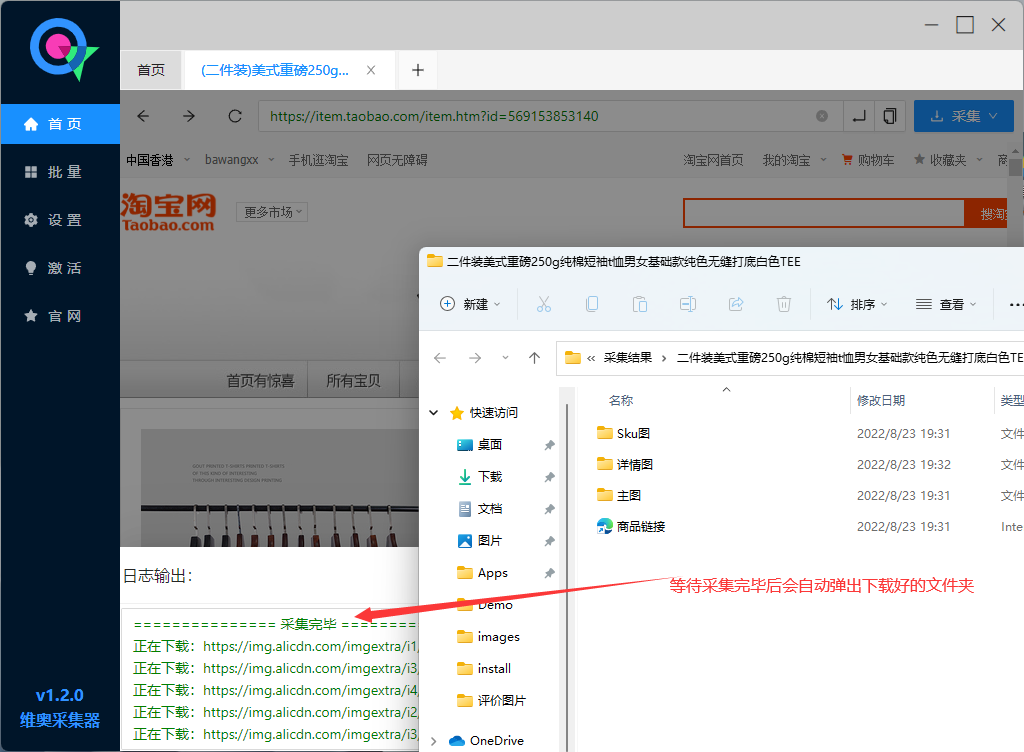Click the Delete trash icon in Explorer
1024x752 pixels.
784,304
